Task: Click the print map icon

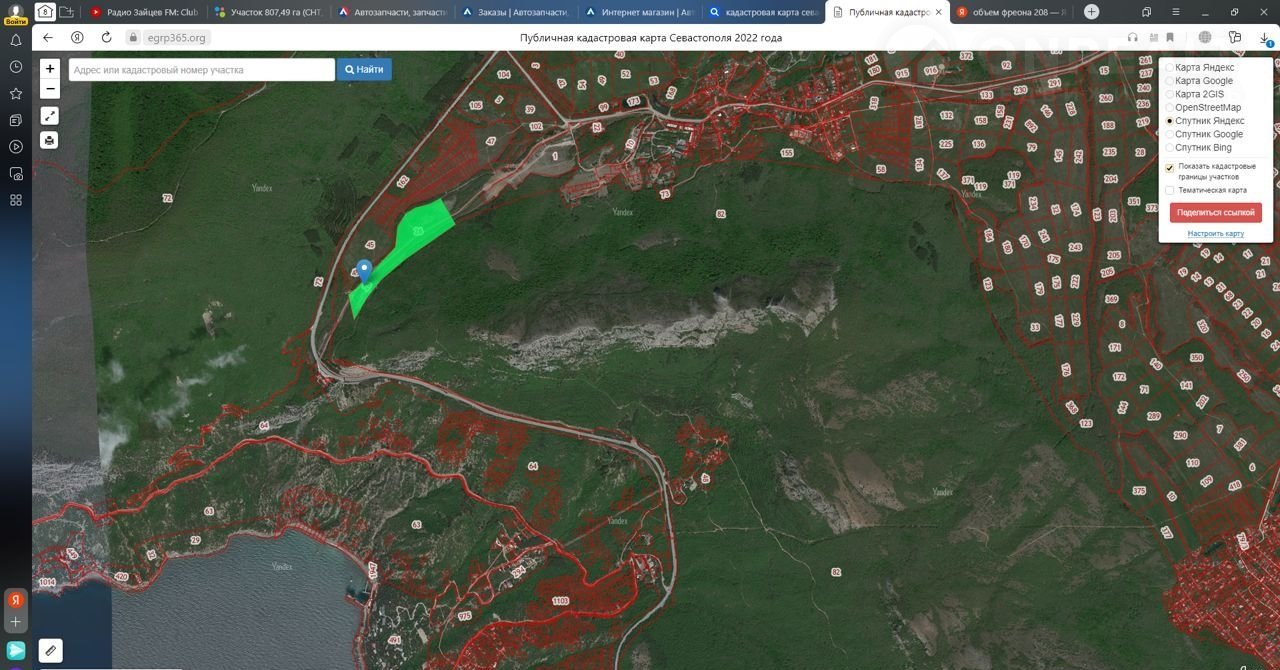Action: [x=50, y=140]
